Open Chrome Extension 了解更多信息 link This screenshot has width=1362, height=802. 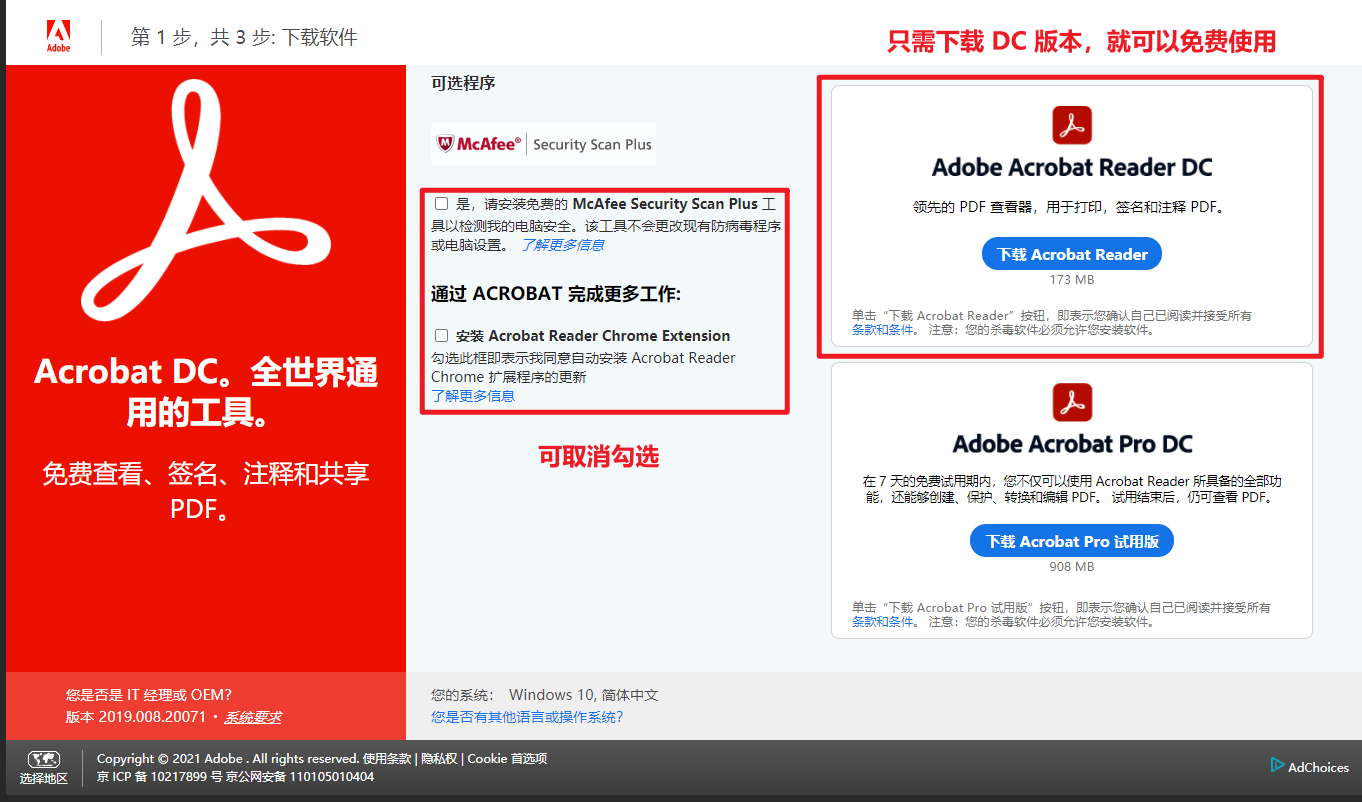coord(473,396)
